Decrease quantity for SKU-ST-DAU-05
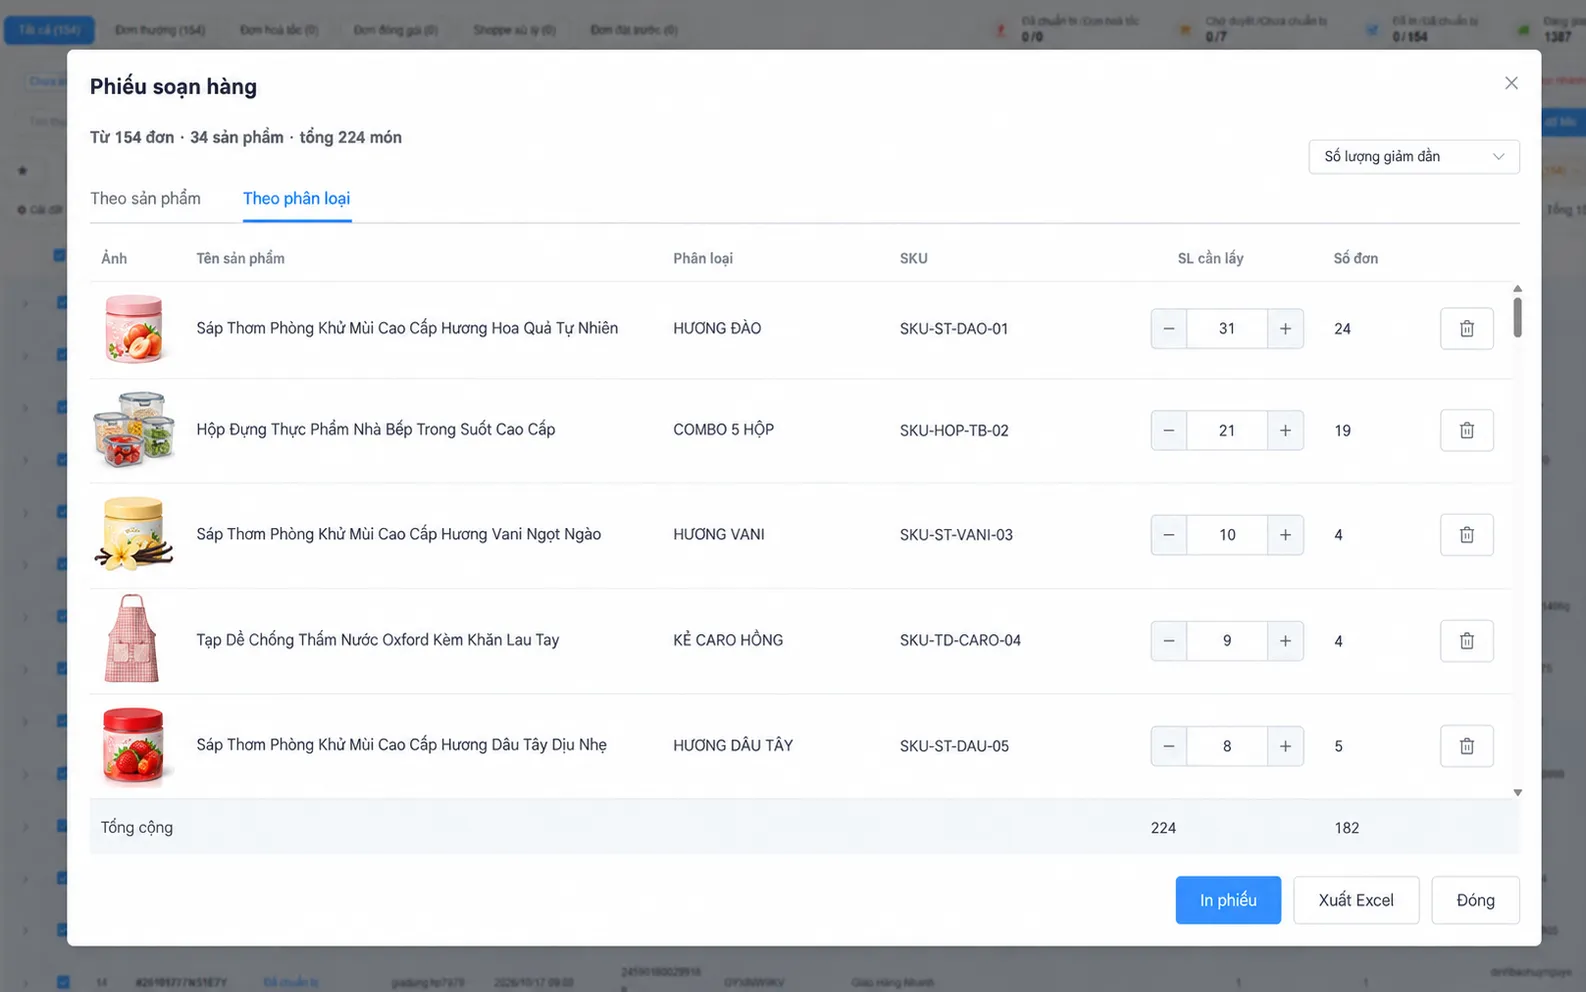This screenshot has height=992, width=1586. (1169, 746)
